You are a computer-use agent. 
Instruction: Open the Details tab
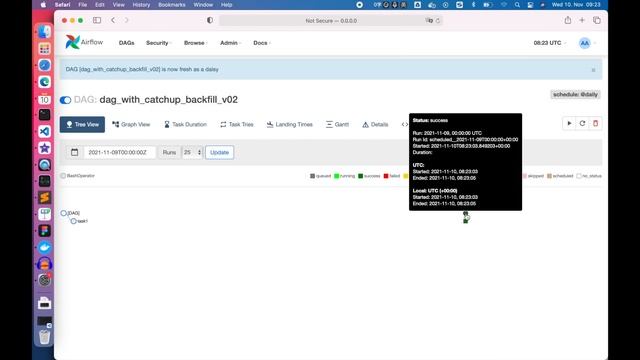[375, 124]
